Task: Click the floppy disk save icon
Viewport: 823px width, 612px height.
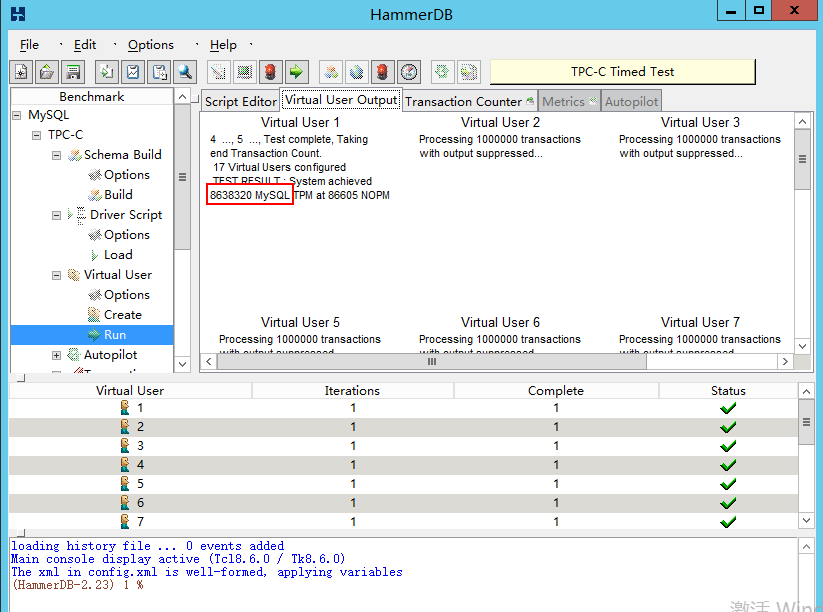Action: coord(73,72)
